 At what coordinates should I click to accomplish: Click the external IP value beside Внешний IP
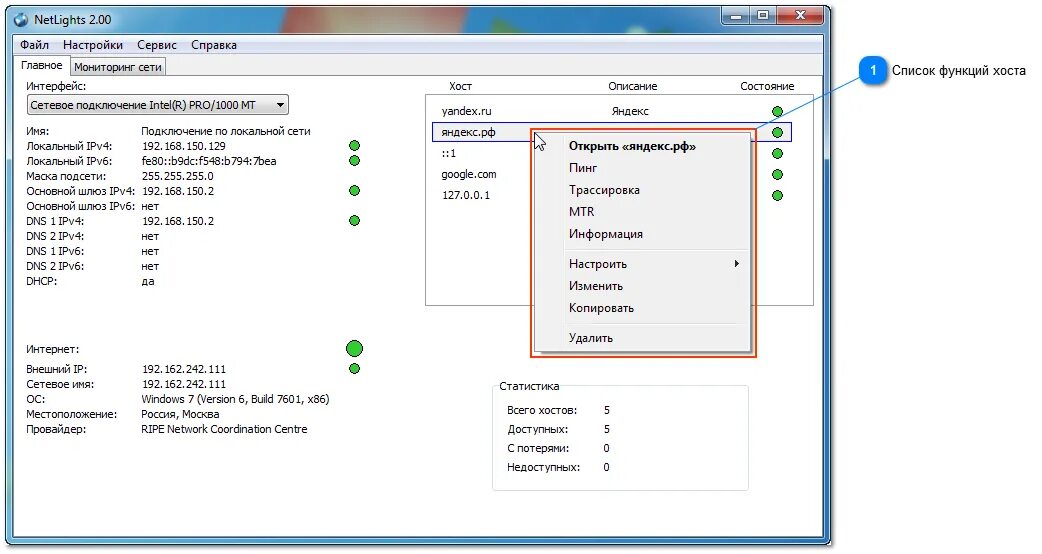(x=183, y=369)
